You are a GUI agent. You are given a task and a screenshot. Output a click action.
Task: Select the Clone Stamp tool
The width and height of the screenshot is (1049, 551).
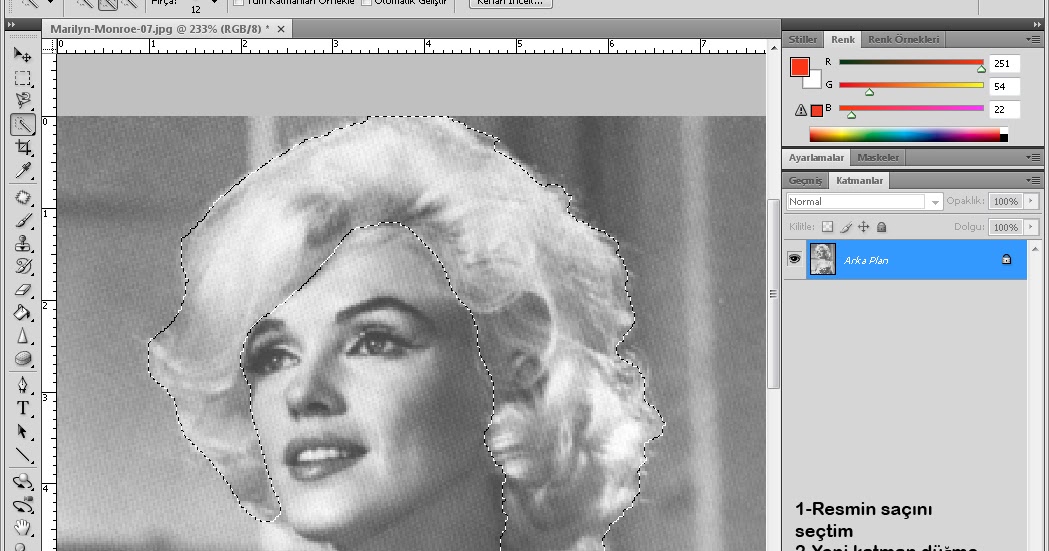(x=23, y=243)
